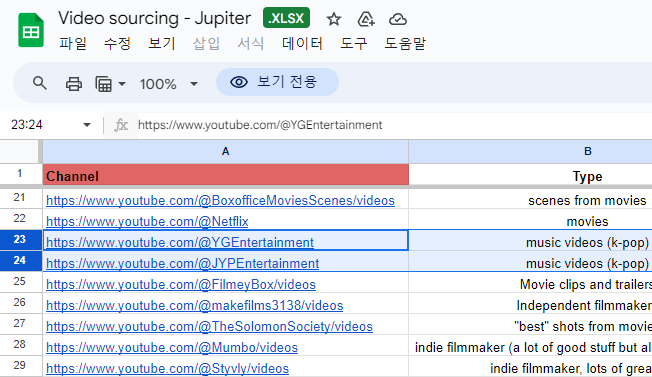The image size is (652, 377).
Task: Select row 24 header
Action: click(20, 261)
